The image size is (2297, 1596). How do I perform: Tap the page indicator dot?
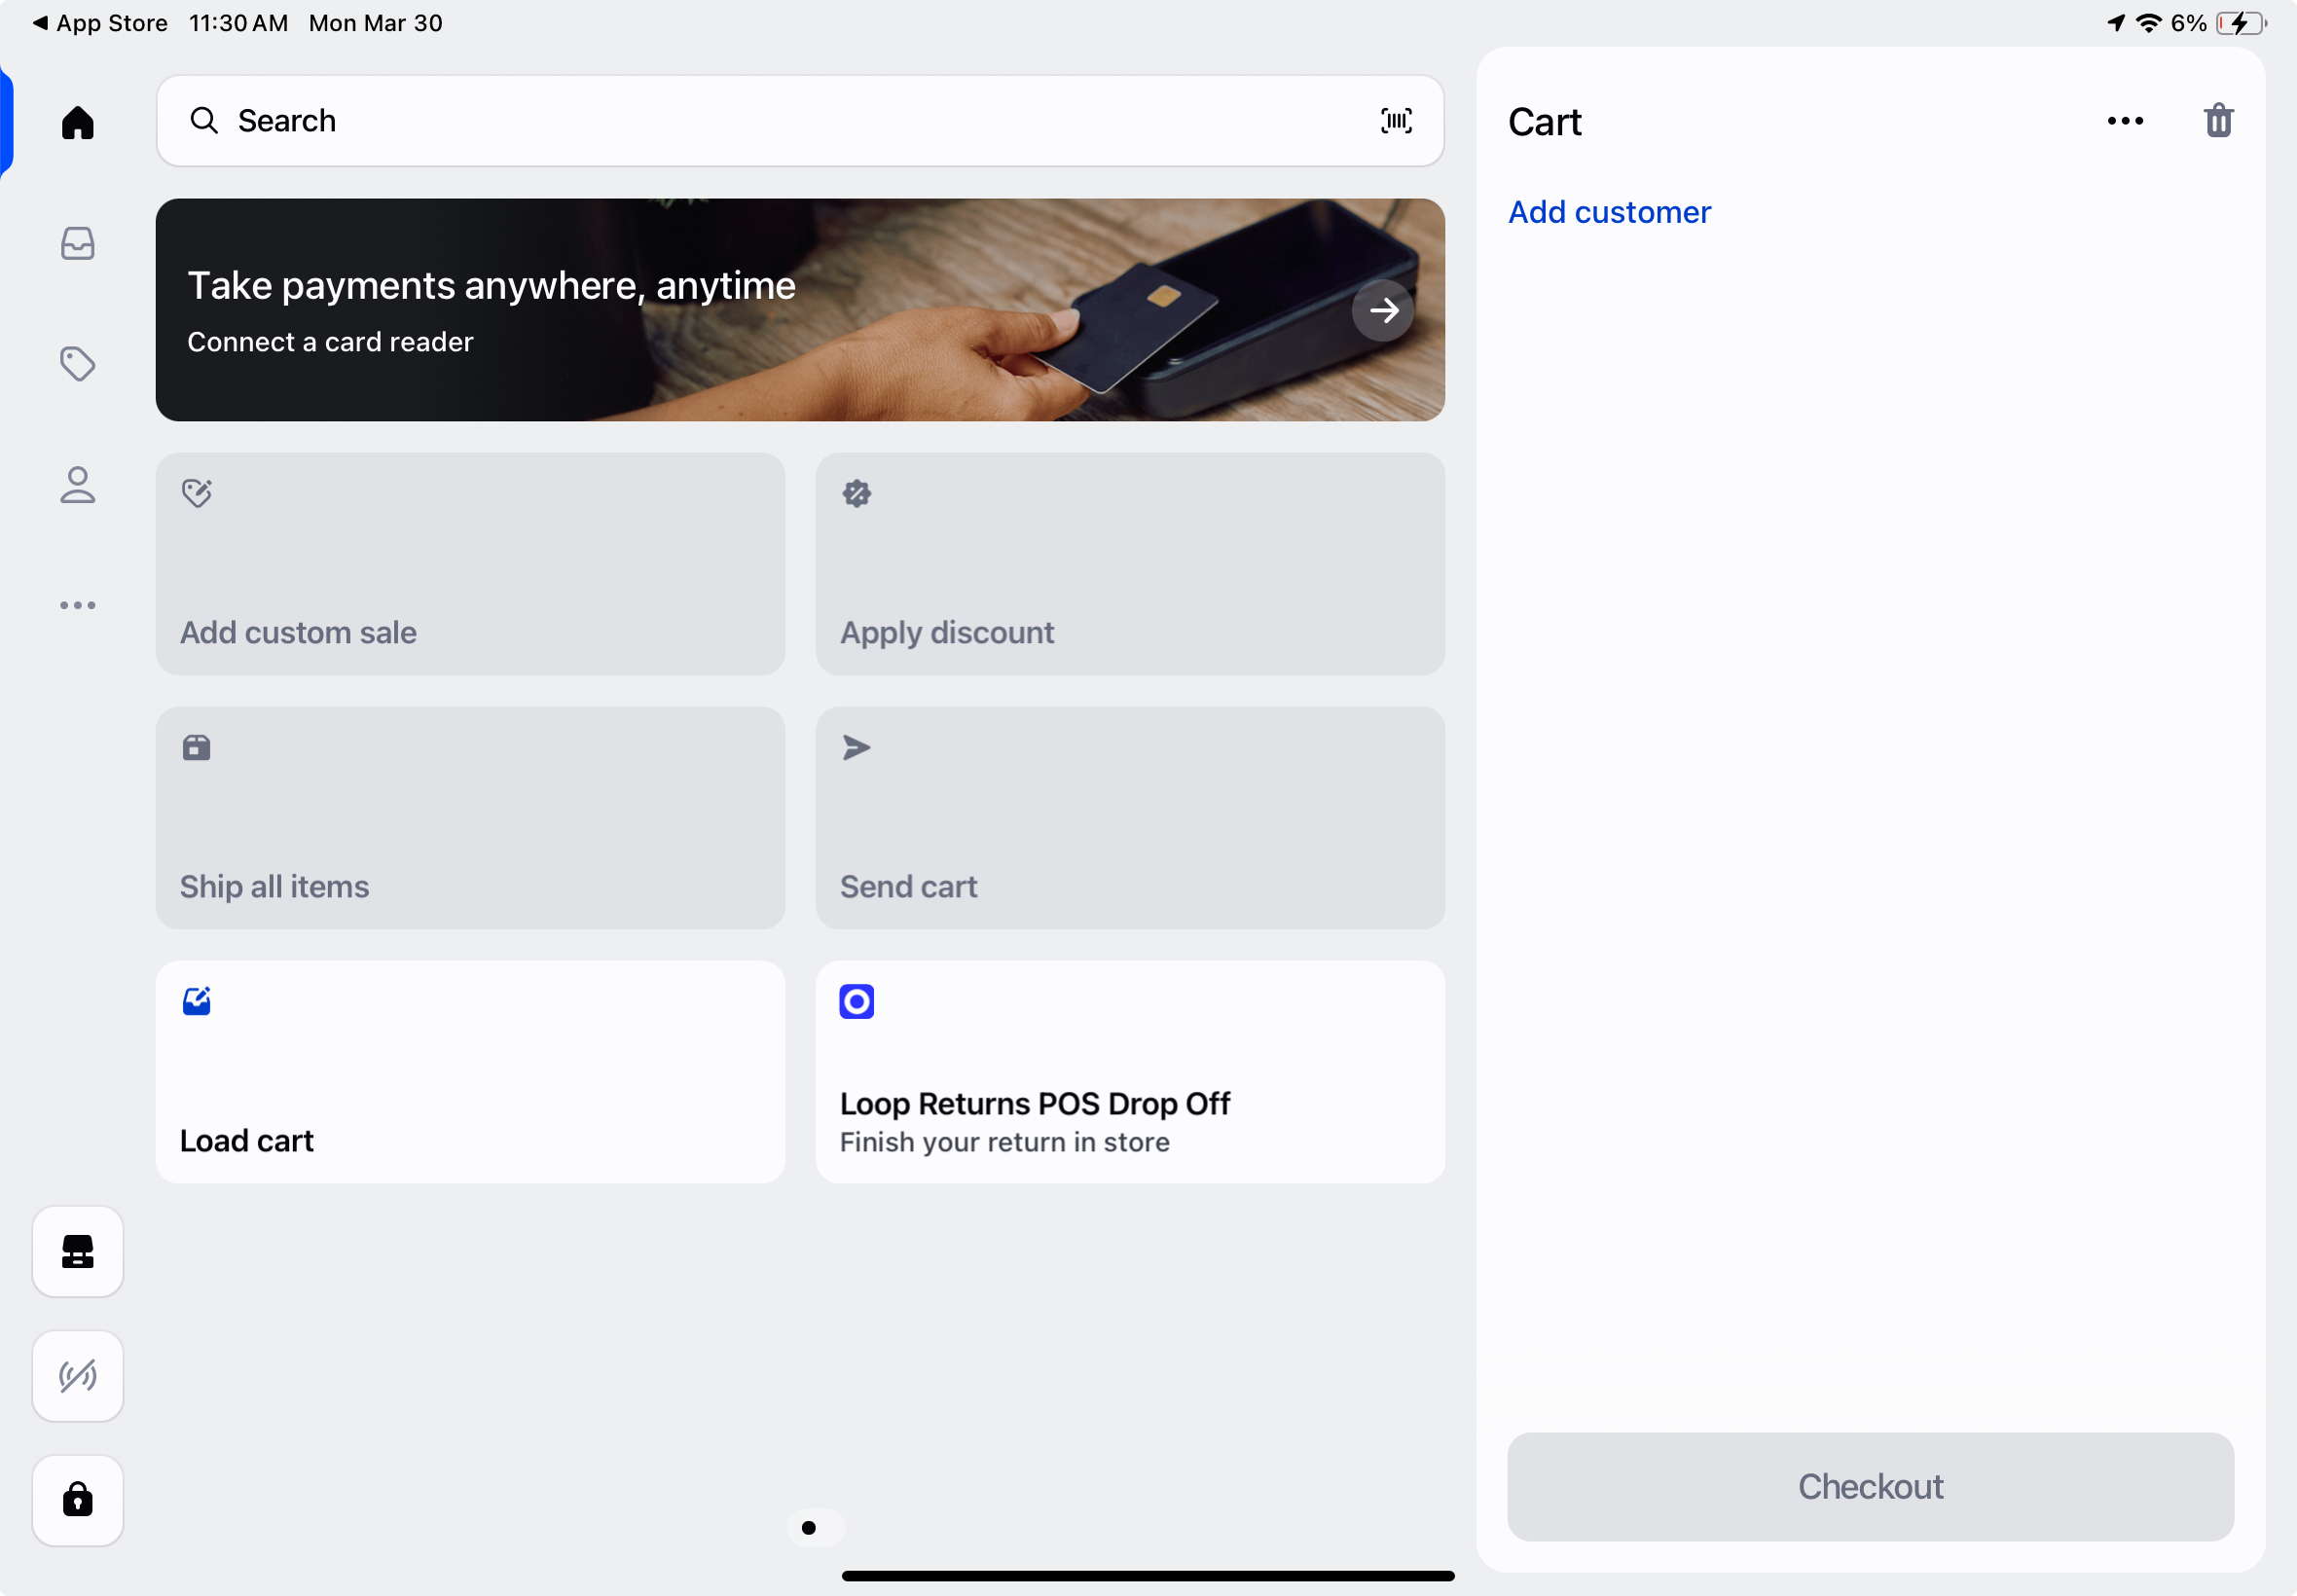809,1527
